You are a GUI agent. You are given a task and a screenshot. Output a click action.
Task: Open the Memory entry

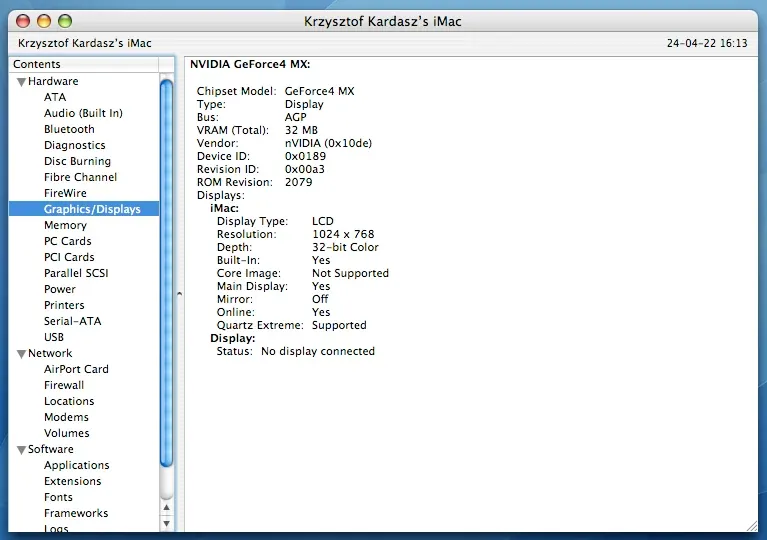tap(65, 225)
